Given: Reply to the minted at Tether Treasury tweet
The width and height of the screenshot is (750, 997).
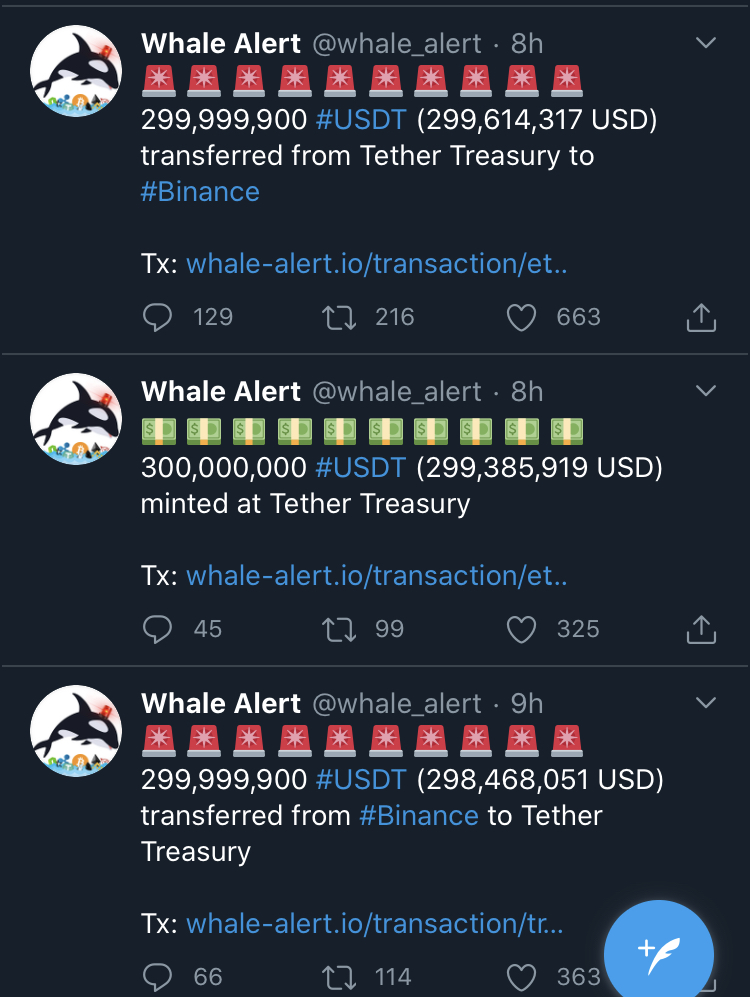Looking at the screenshot, I should (x=157, y=629).
